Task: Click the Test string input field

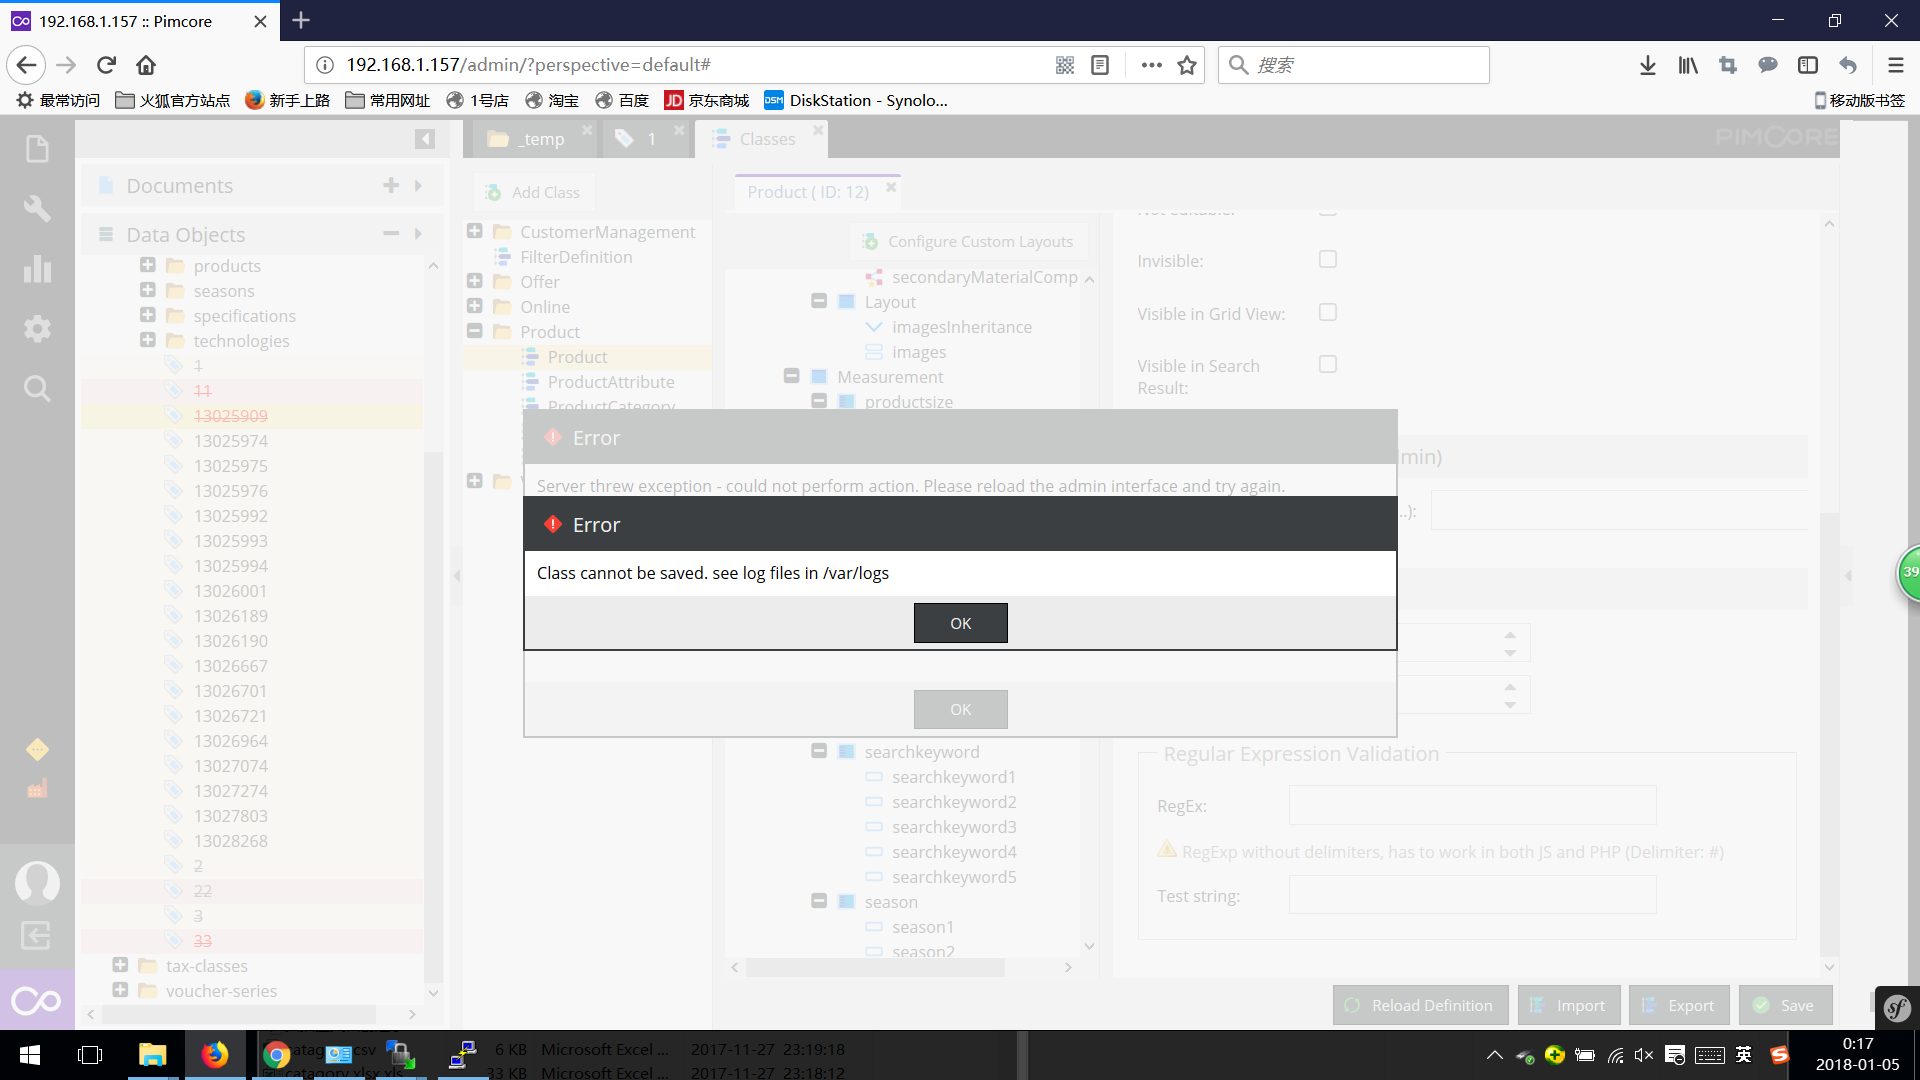Action: [x=1472, y=895]
